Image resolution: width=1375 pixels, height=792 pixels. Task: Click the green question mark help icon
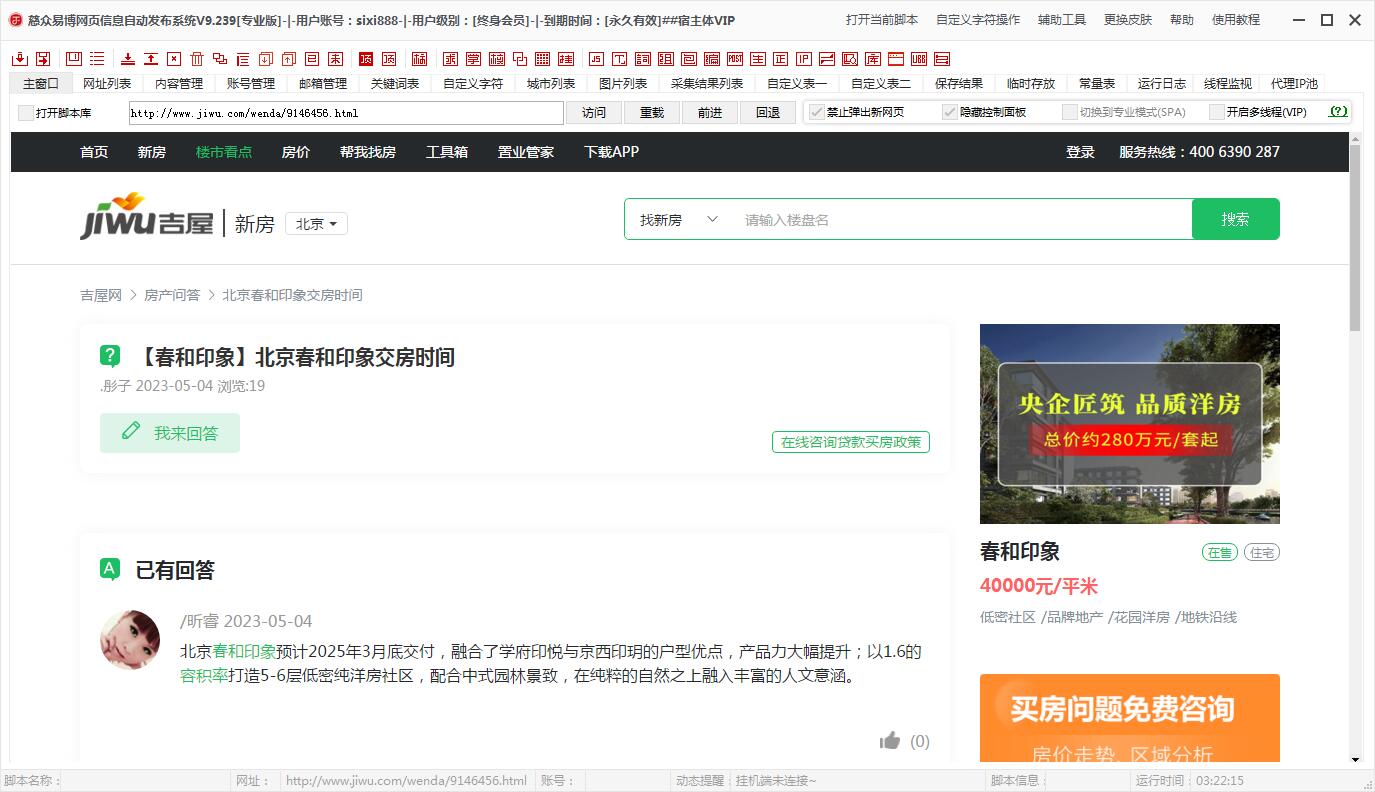click(x=1339, y=112)
